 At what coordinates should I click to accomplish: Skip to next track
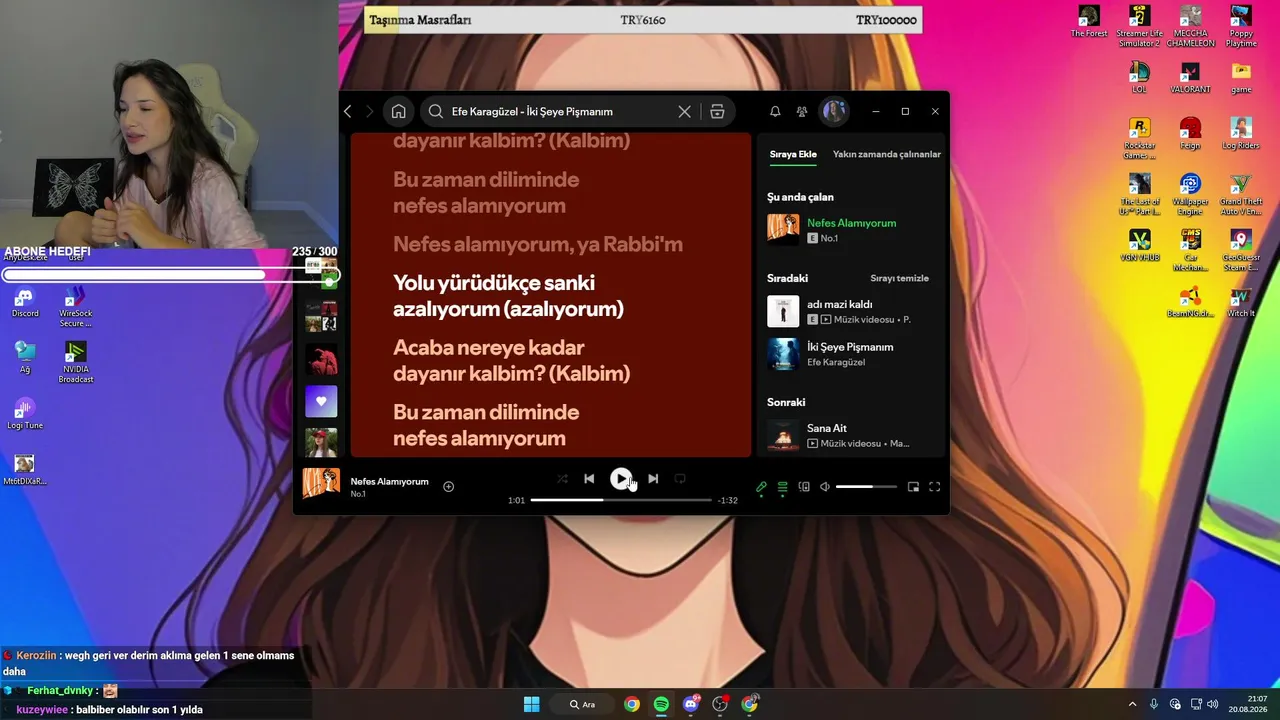coord(653,479)
